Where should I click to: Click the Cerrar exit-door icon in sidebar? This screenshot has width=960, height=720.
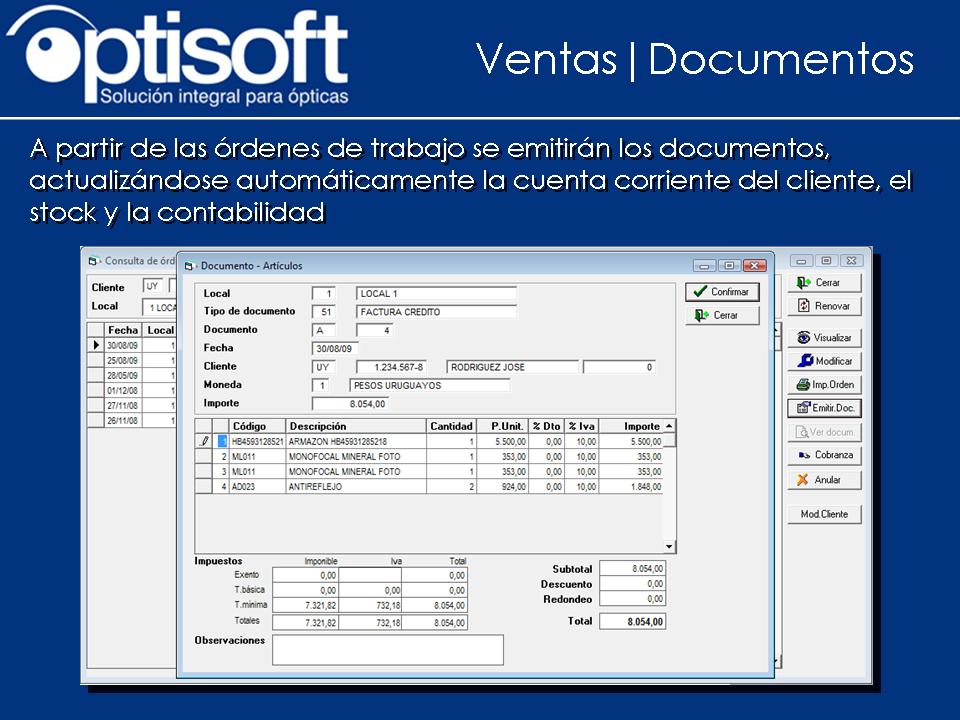click(x=803, y=282)
